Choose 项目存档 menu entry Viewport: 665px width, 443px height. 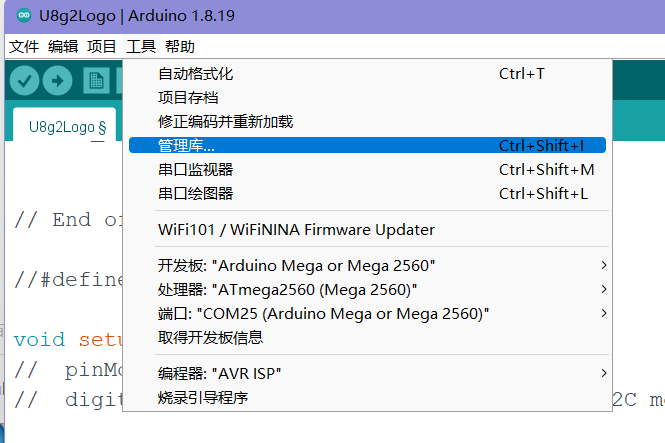click(367, 98)
